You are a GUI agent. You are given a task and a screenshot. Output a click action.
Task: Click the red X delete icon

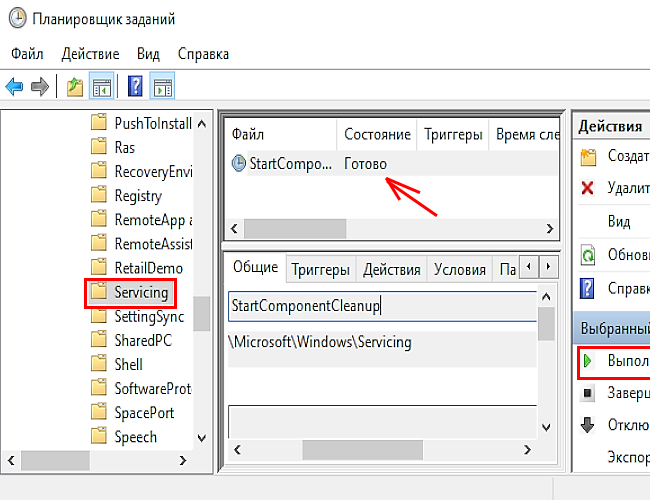(587, 188)
